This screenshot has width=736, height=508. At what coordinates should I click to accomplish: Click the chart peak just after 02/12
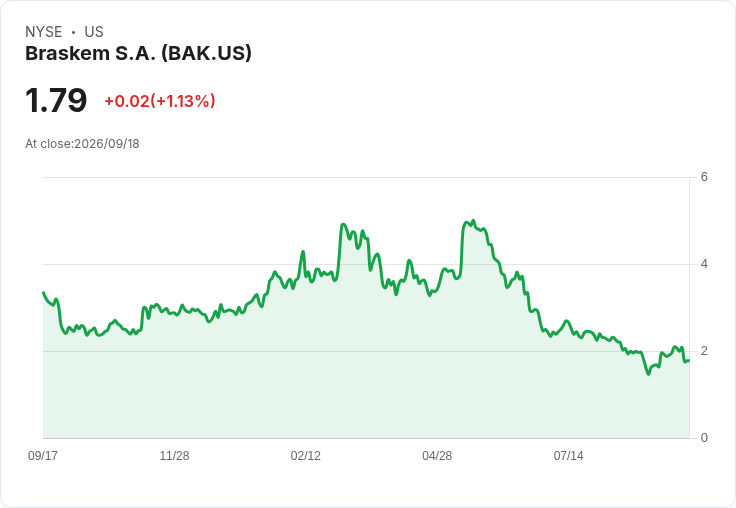[343, 224]
